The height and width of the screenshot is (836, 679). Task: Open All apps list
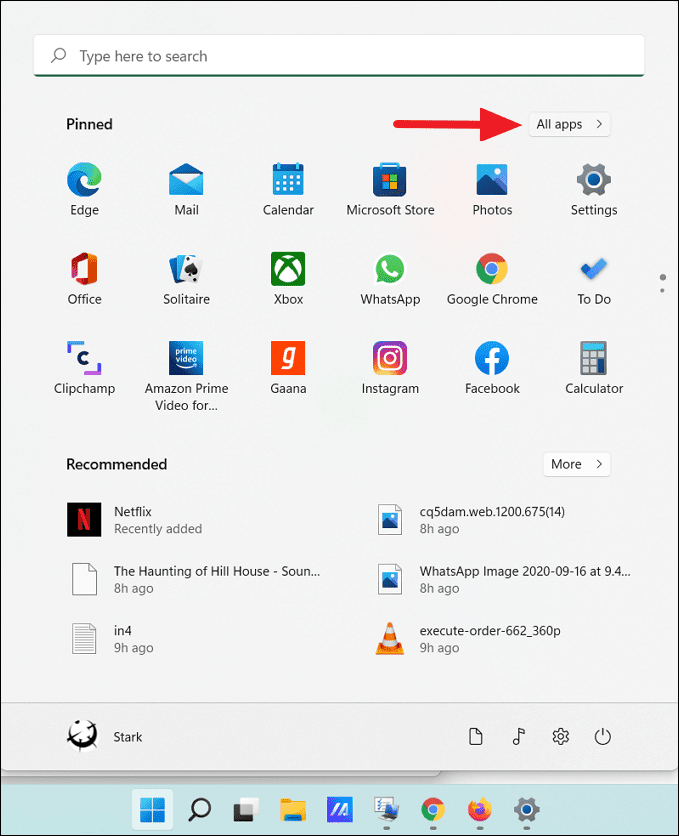569,124
